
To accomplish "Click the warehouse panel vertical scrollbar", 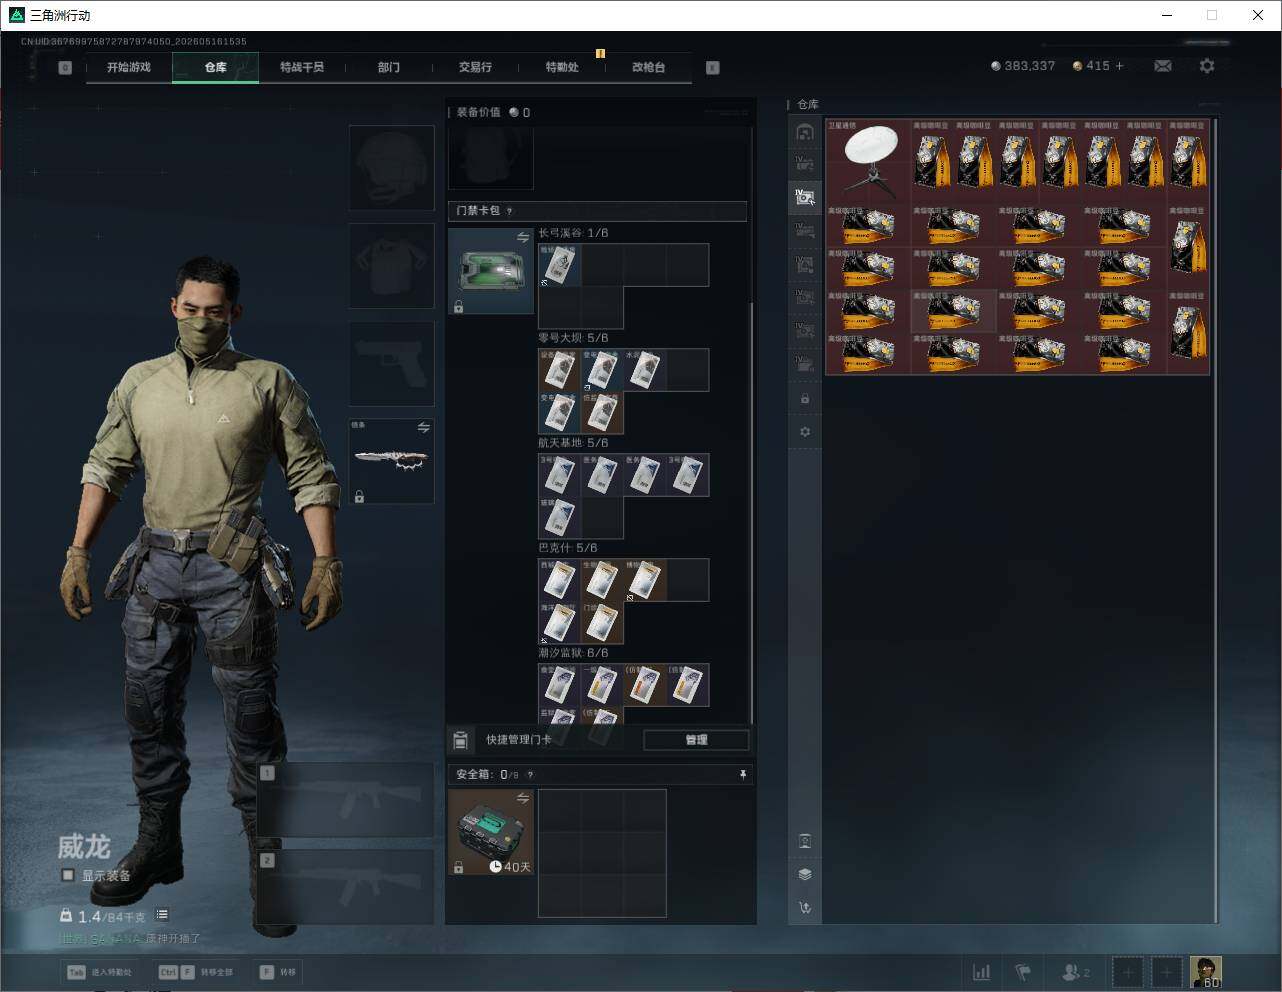I will coord(1216,520).
